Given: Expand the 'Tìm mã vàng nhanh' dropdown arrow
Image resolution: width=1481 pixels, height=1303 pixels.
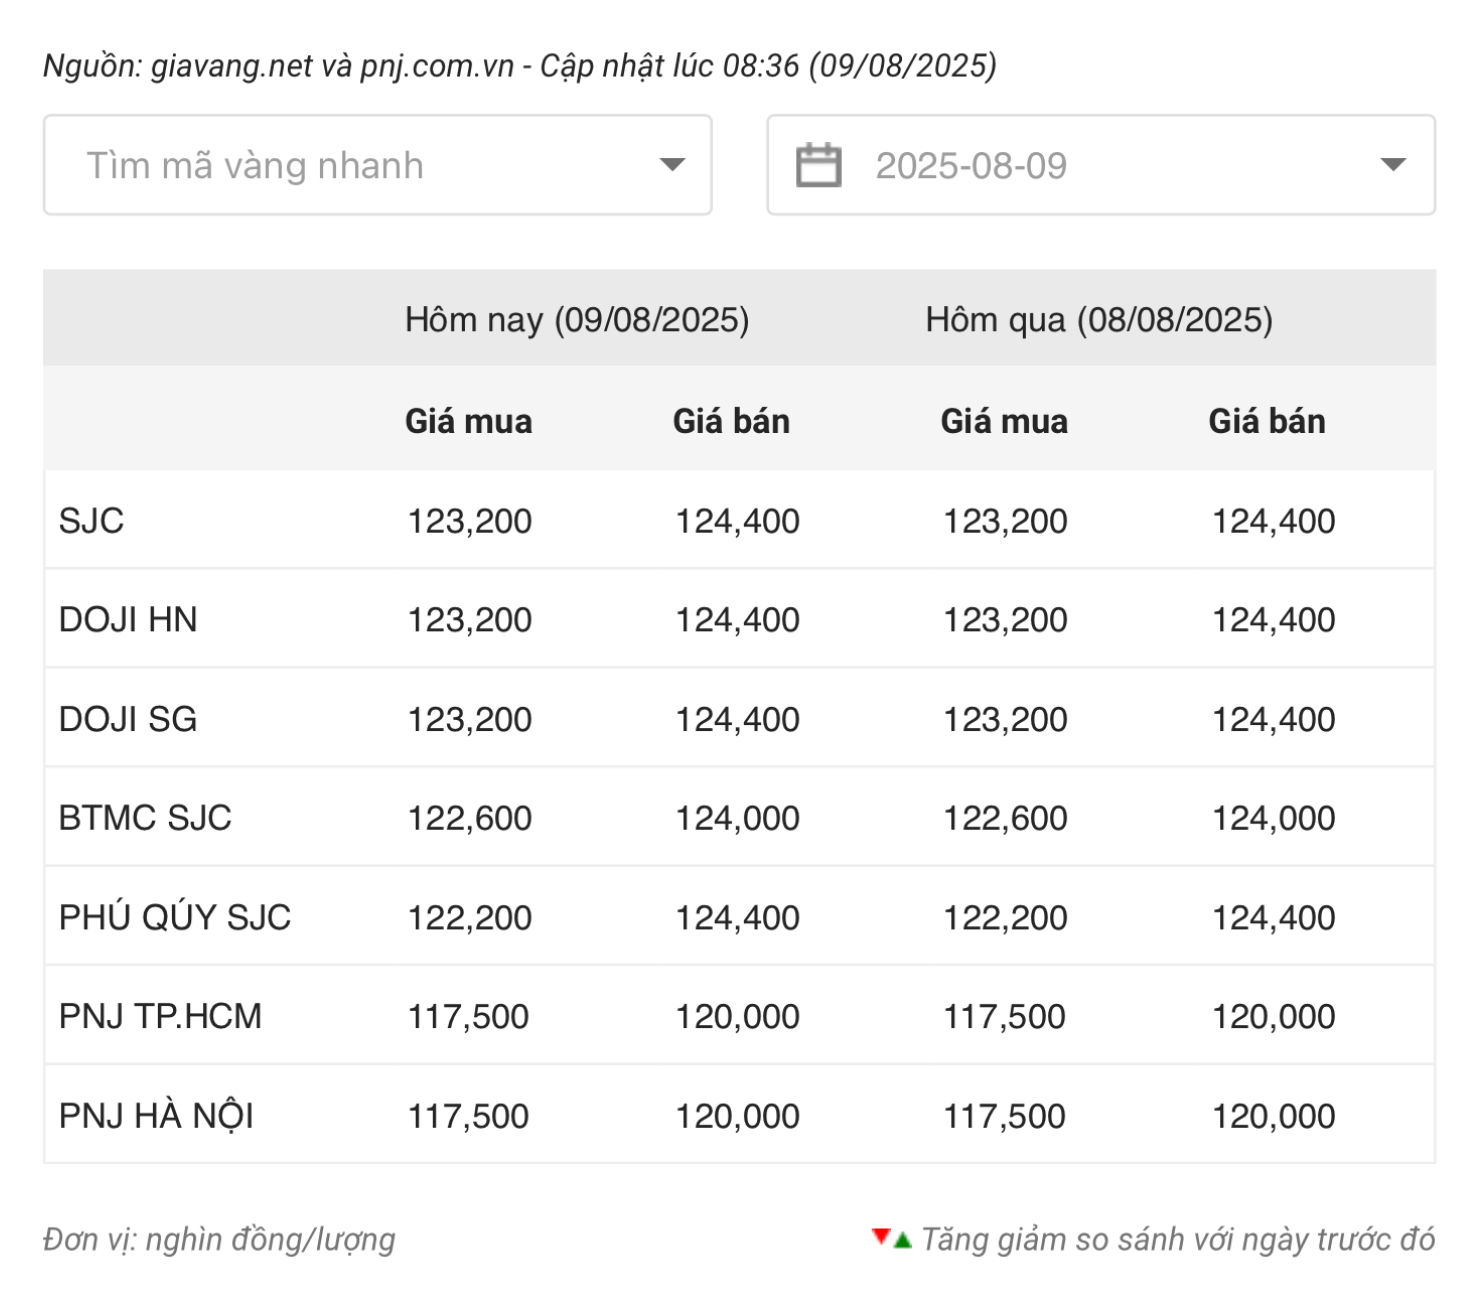Looking at the screenshot, I should click(x=672, y=165).
